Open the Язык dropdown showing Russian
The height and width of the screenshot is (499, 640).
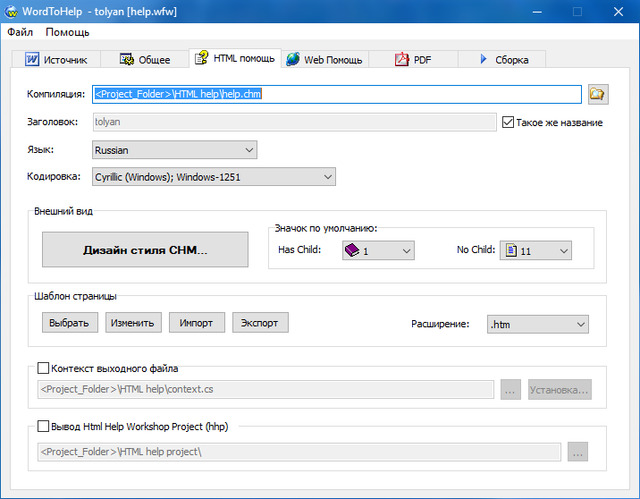[173, 150]
